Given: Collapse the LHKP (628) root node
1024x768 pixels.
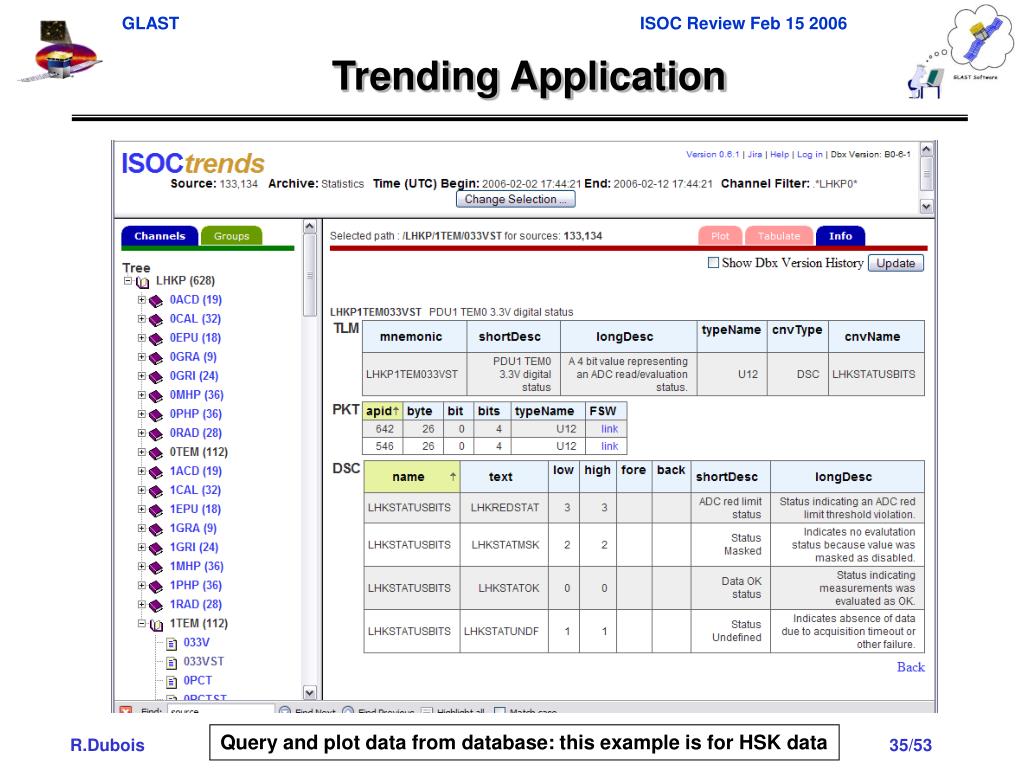Looking at the screenshot, I should tap(128, 281).
